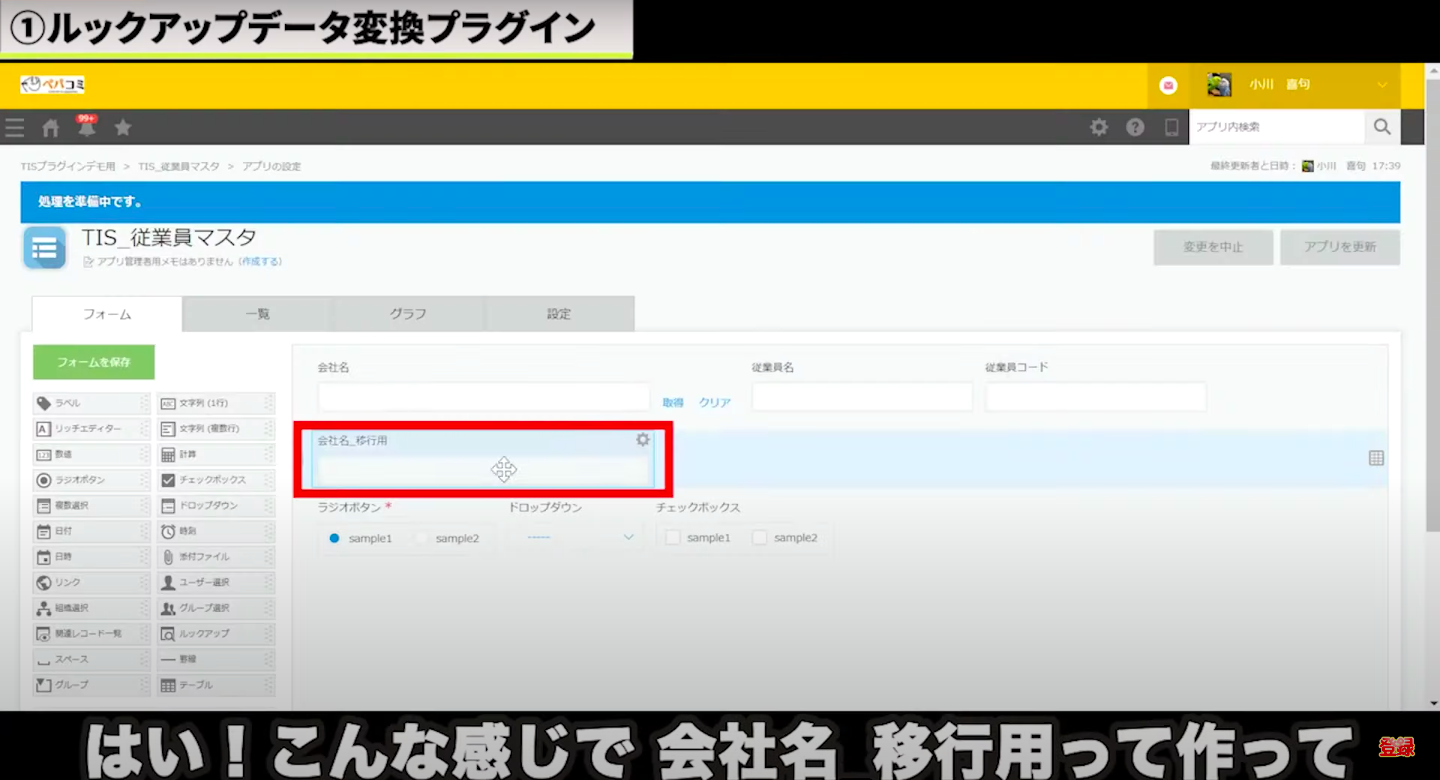Viewport: 1440px width, 780px height.
Task: Expand the user account menu chevron
Action: pyautogui.click(x=1382, y=85)
